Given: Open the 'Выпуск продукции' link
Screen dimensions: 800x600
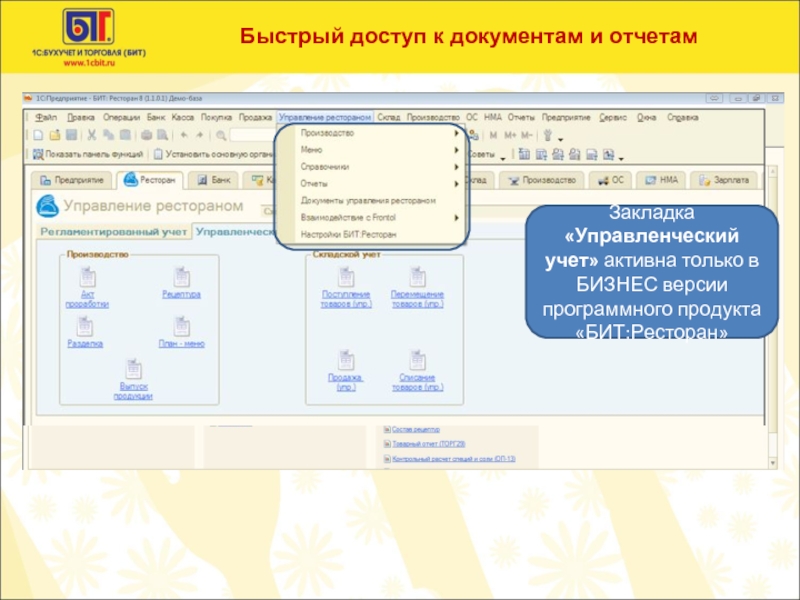Looking at the screenshot, I should click(133, 391).
